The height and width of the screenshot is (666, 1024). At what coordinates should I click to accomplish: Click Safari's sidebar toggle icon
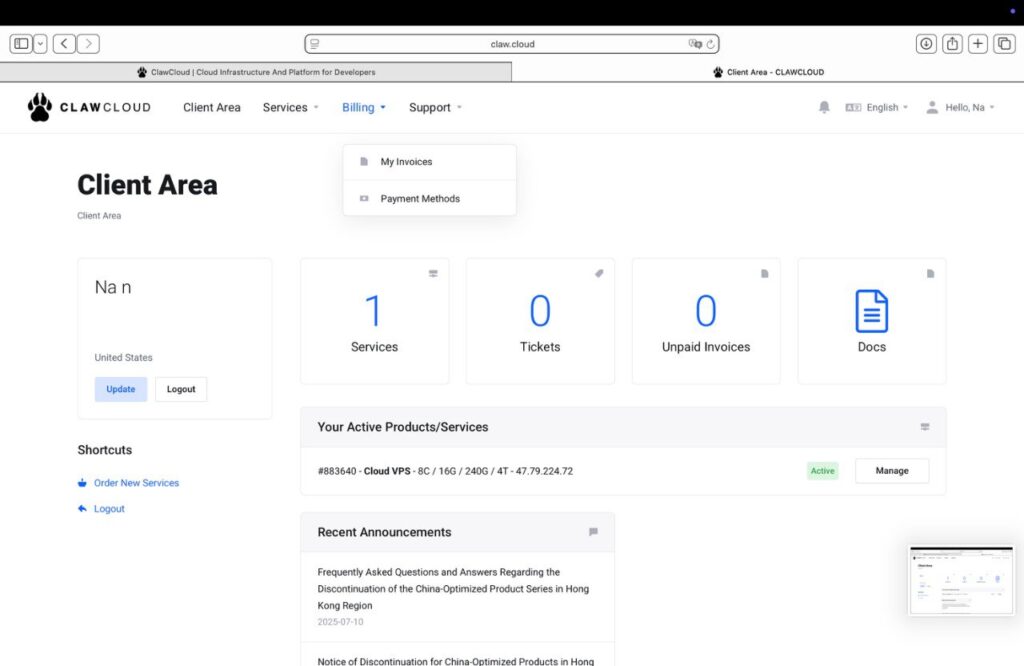coord(21,44)
